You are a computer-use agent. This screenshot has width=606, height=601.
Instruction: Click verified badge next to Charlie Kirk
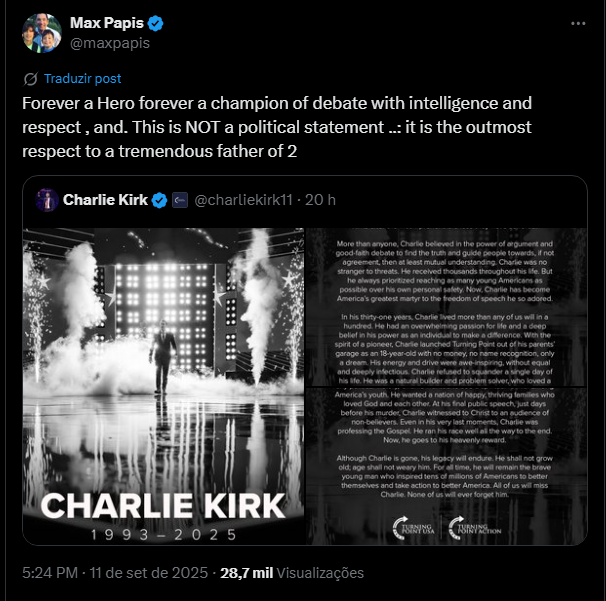[x=159, y=200]
